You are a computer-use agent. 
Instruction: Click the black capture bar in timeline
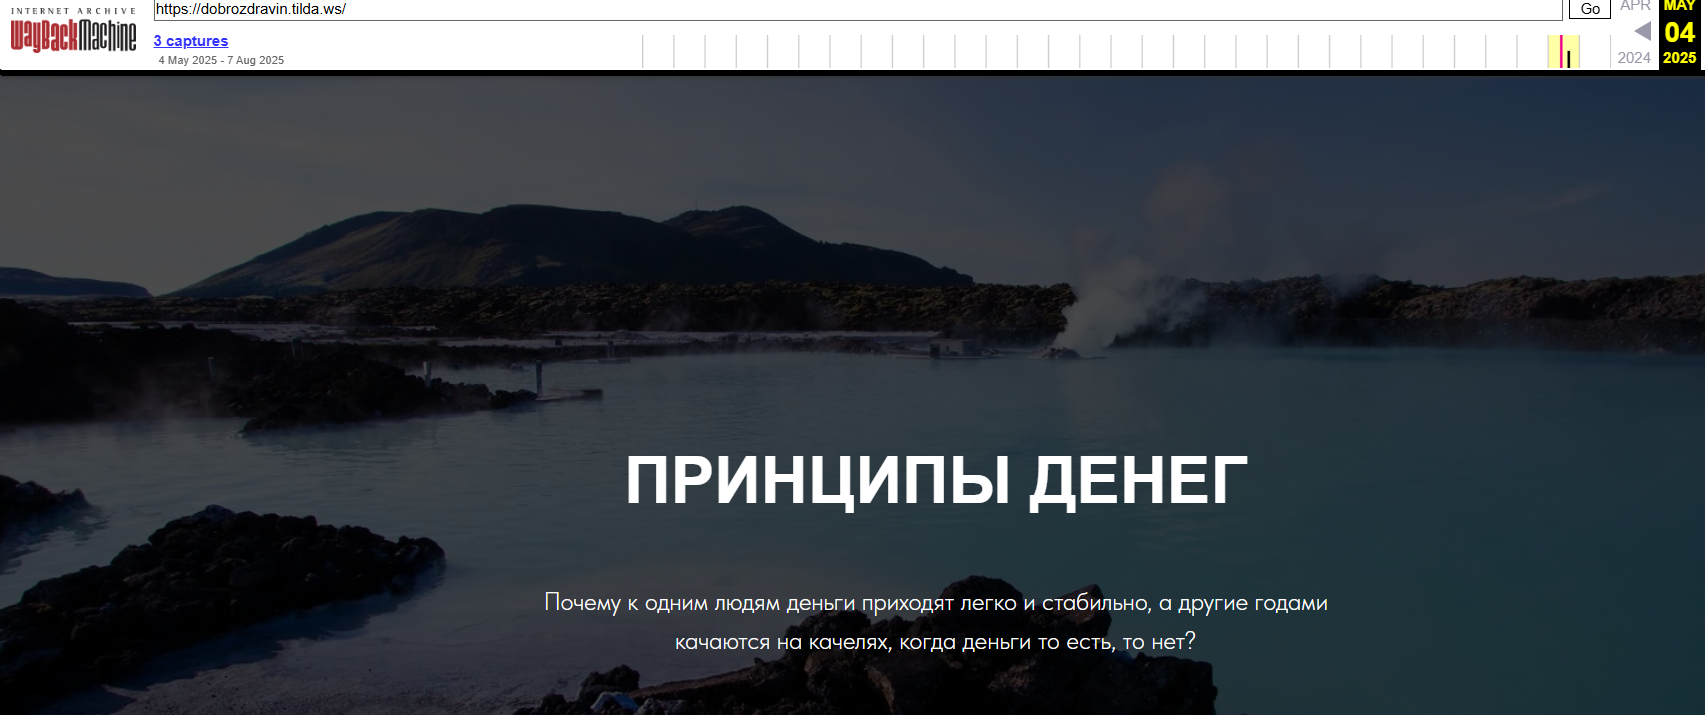[x=1569, y=58]
